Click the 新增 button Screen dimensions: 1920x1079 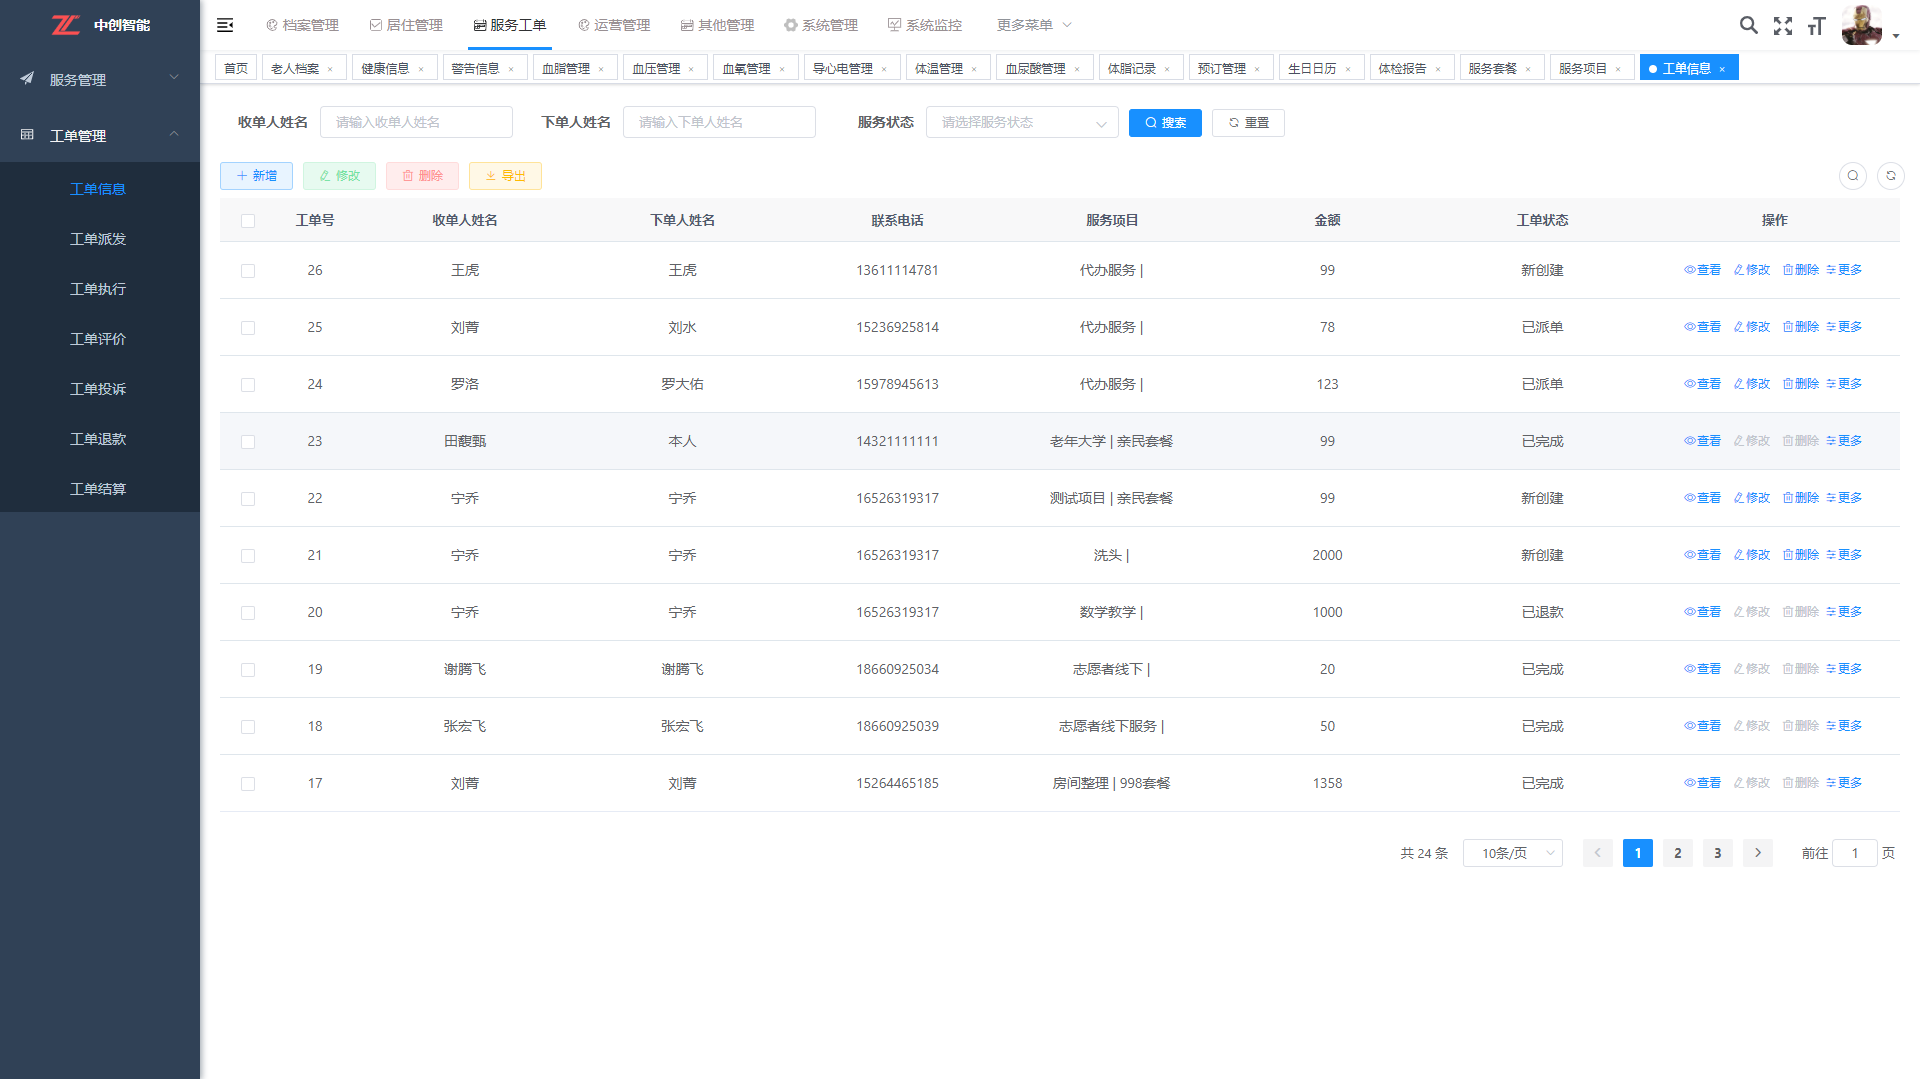pos(256,176)
